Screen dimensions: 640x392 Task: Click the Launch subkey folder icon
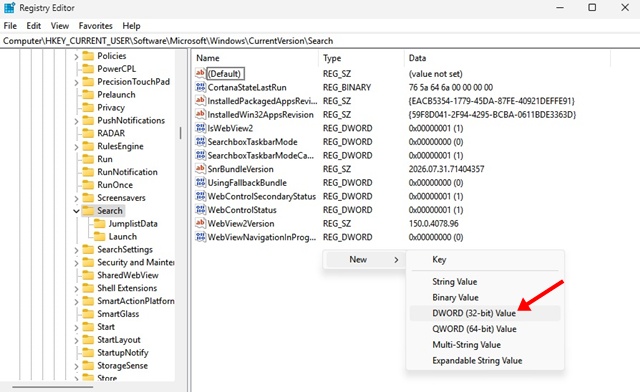click(x=100, y=236)
